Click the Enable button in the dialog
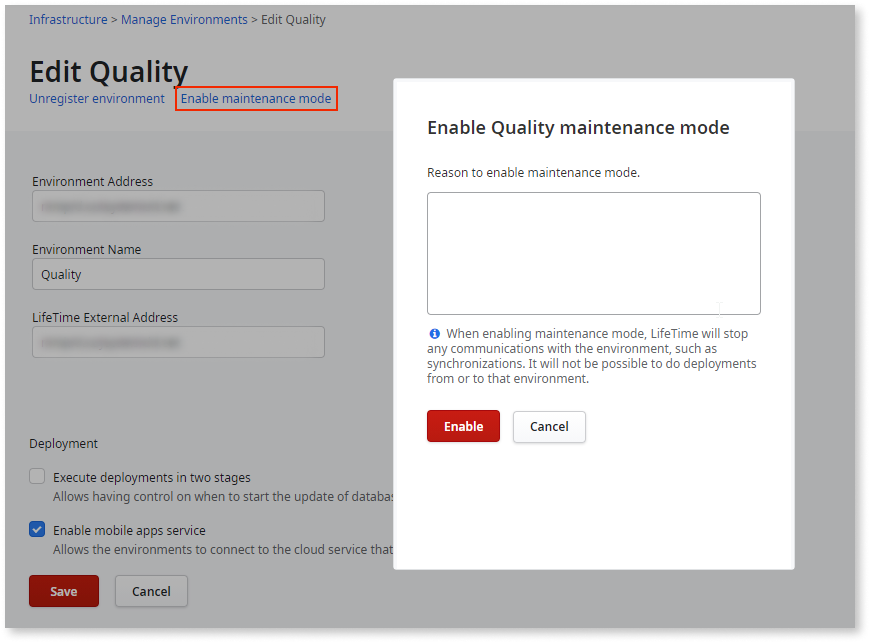This screenshot has width=870, height=643. [463, 426]
